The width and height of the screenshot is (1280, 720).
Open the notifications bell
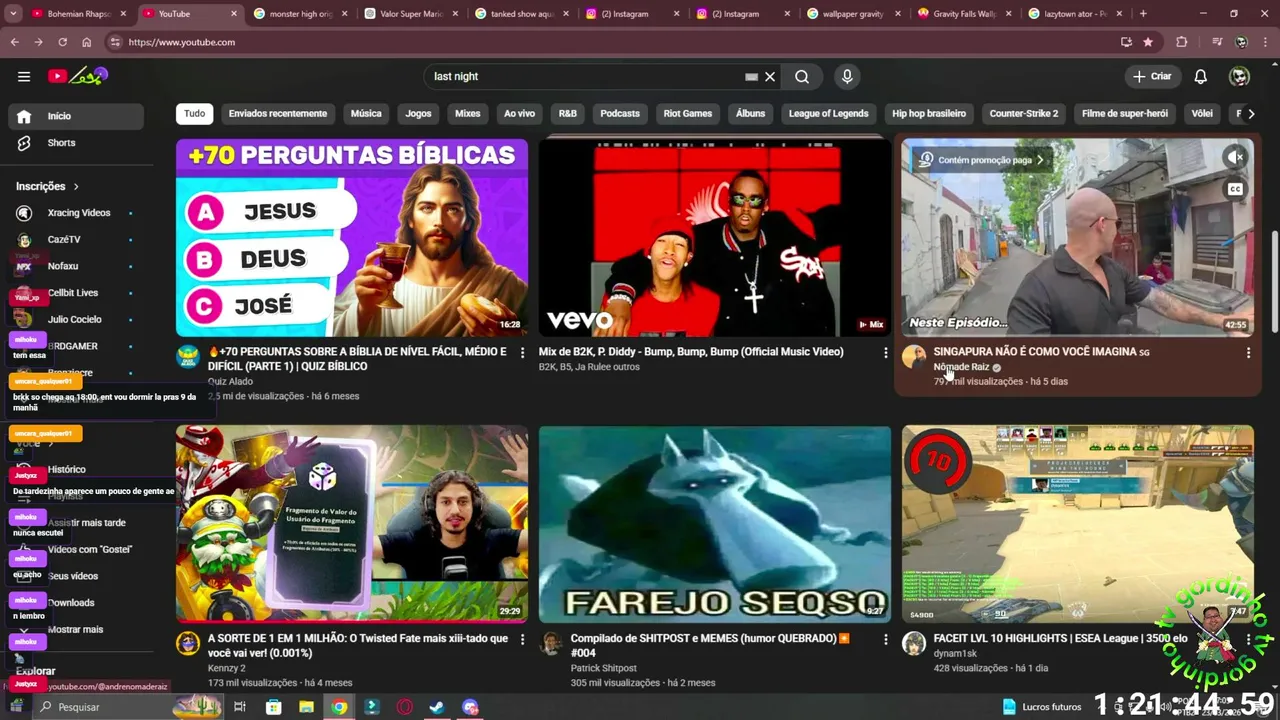[1201, 76]
